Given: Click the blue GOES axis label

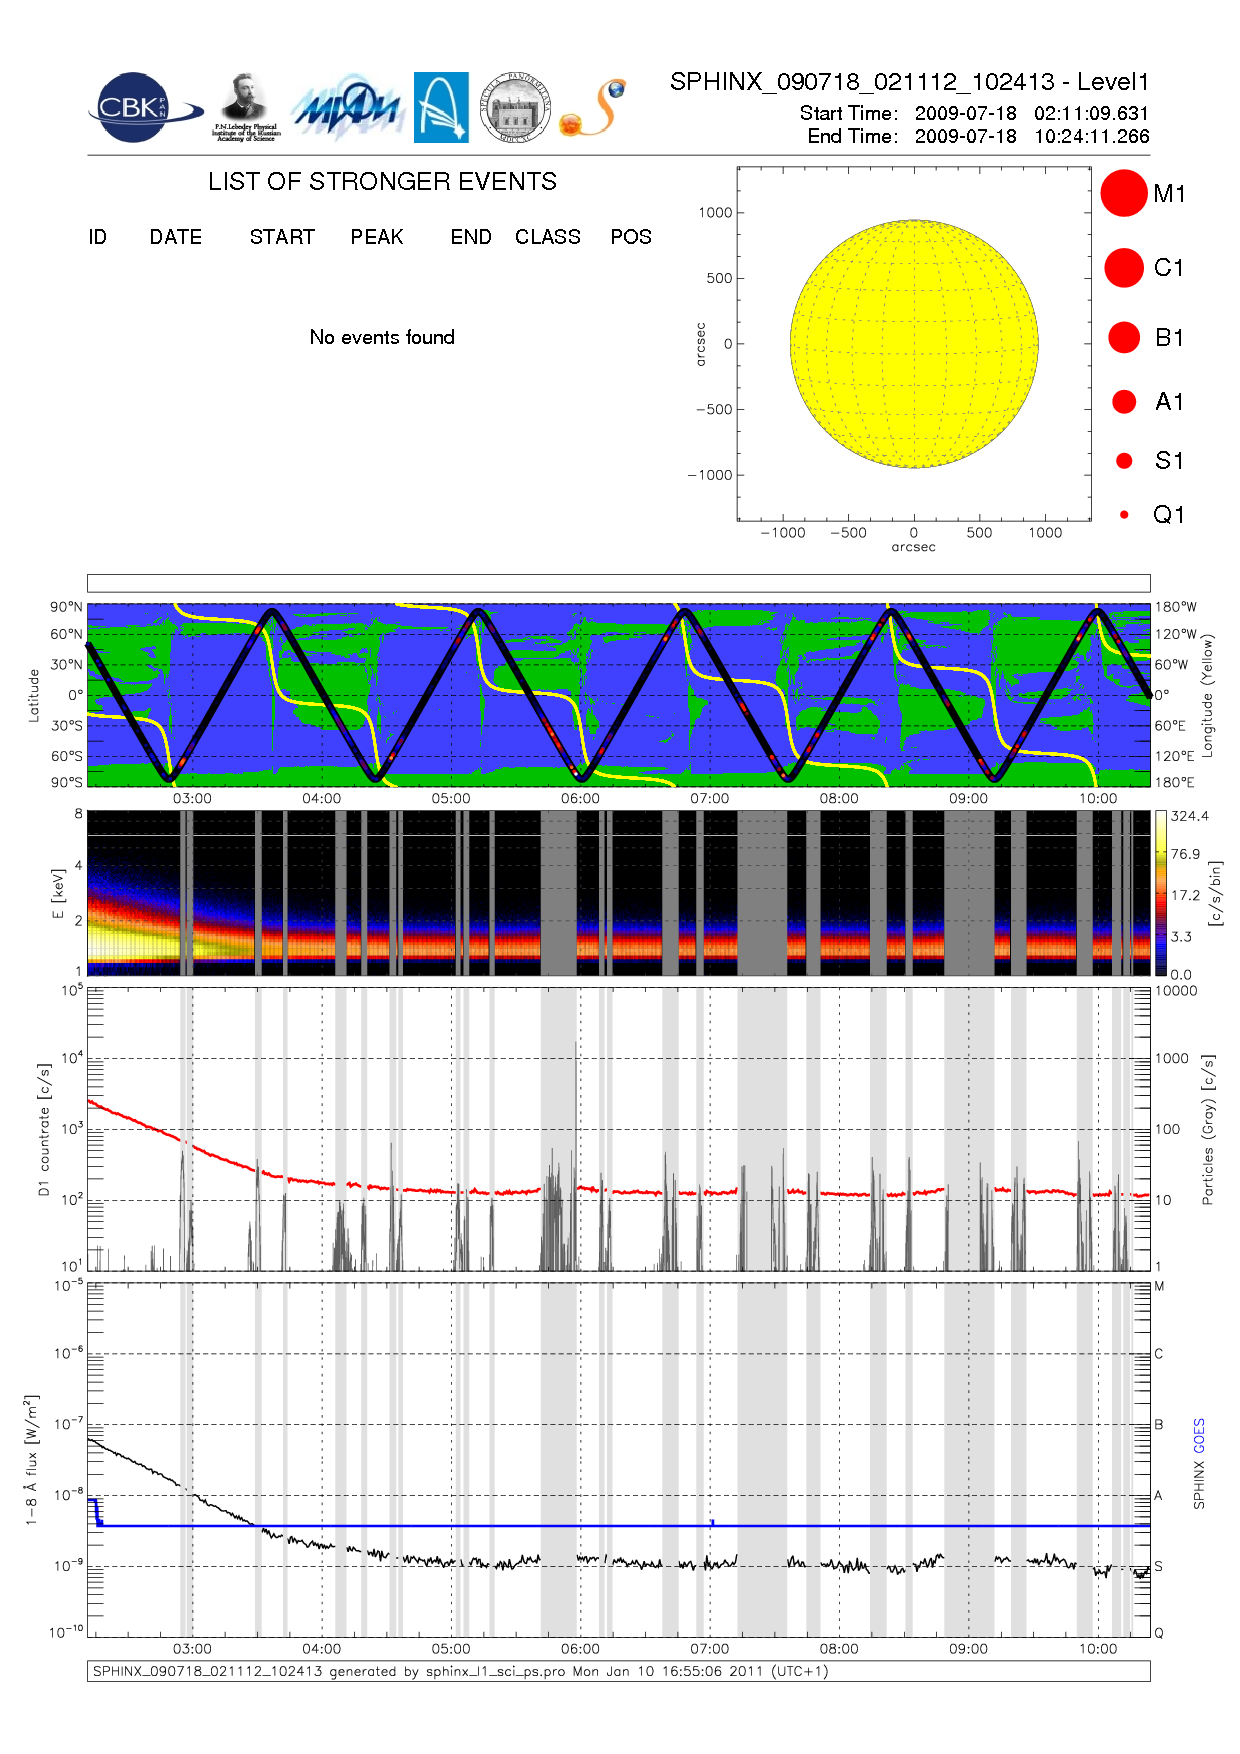Looking at the screenshot, I should [x=1199, y=1436].
